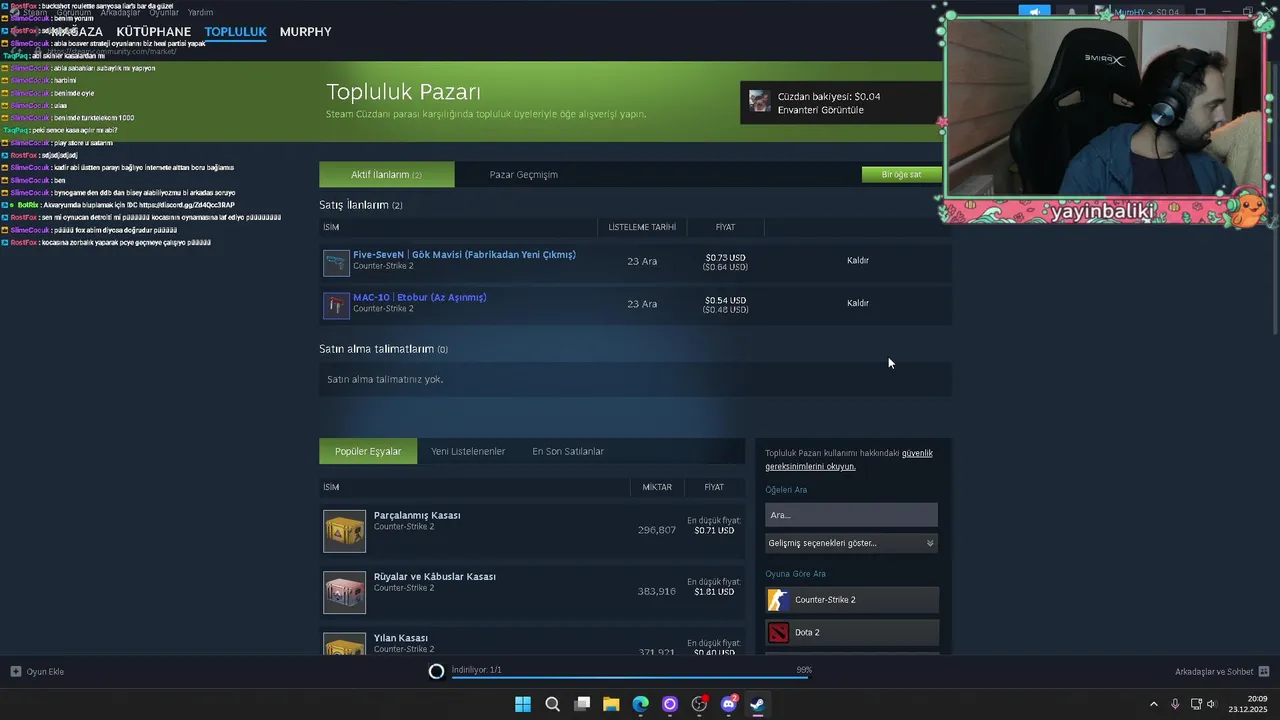Click Cüzdan bakiyesi: $0.04 text

[829, 97]
